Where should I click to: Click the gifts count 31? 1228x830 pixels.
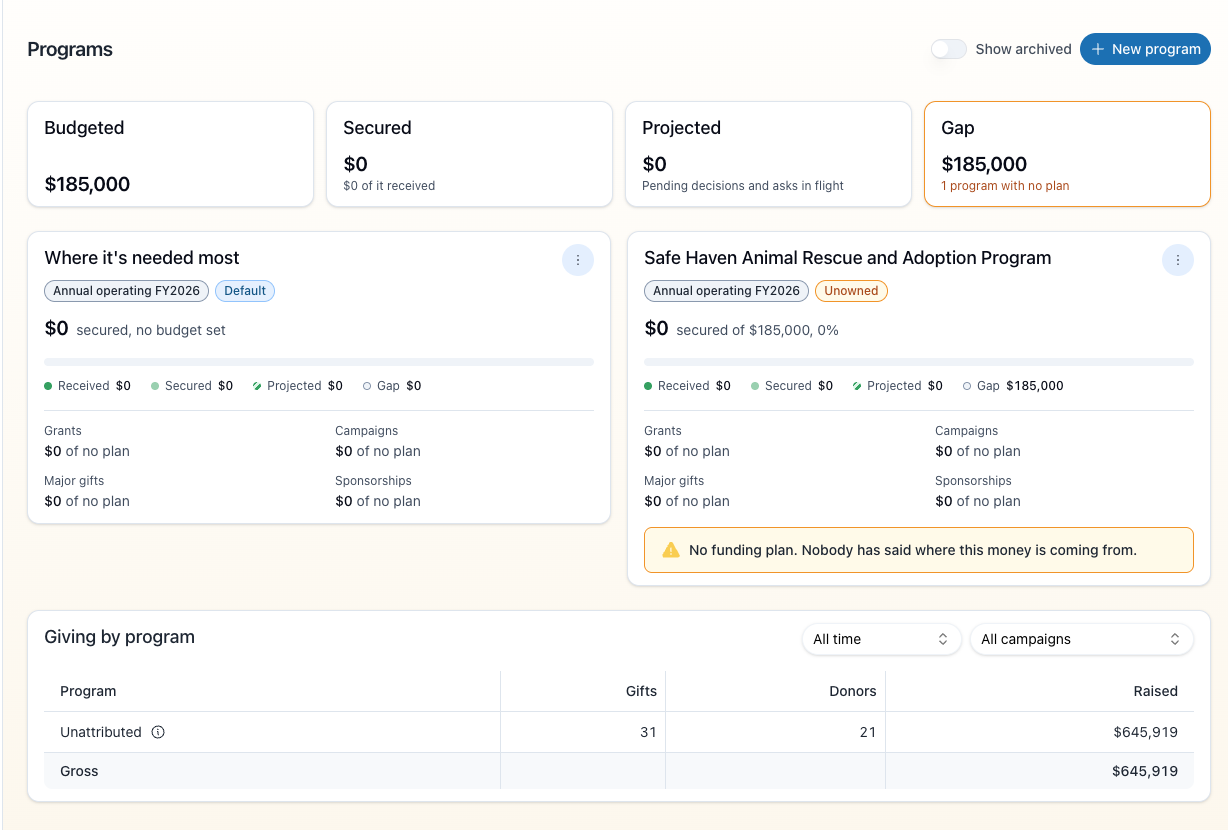coord(648,732)
